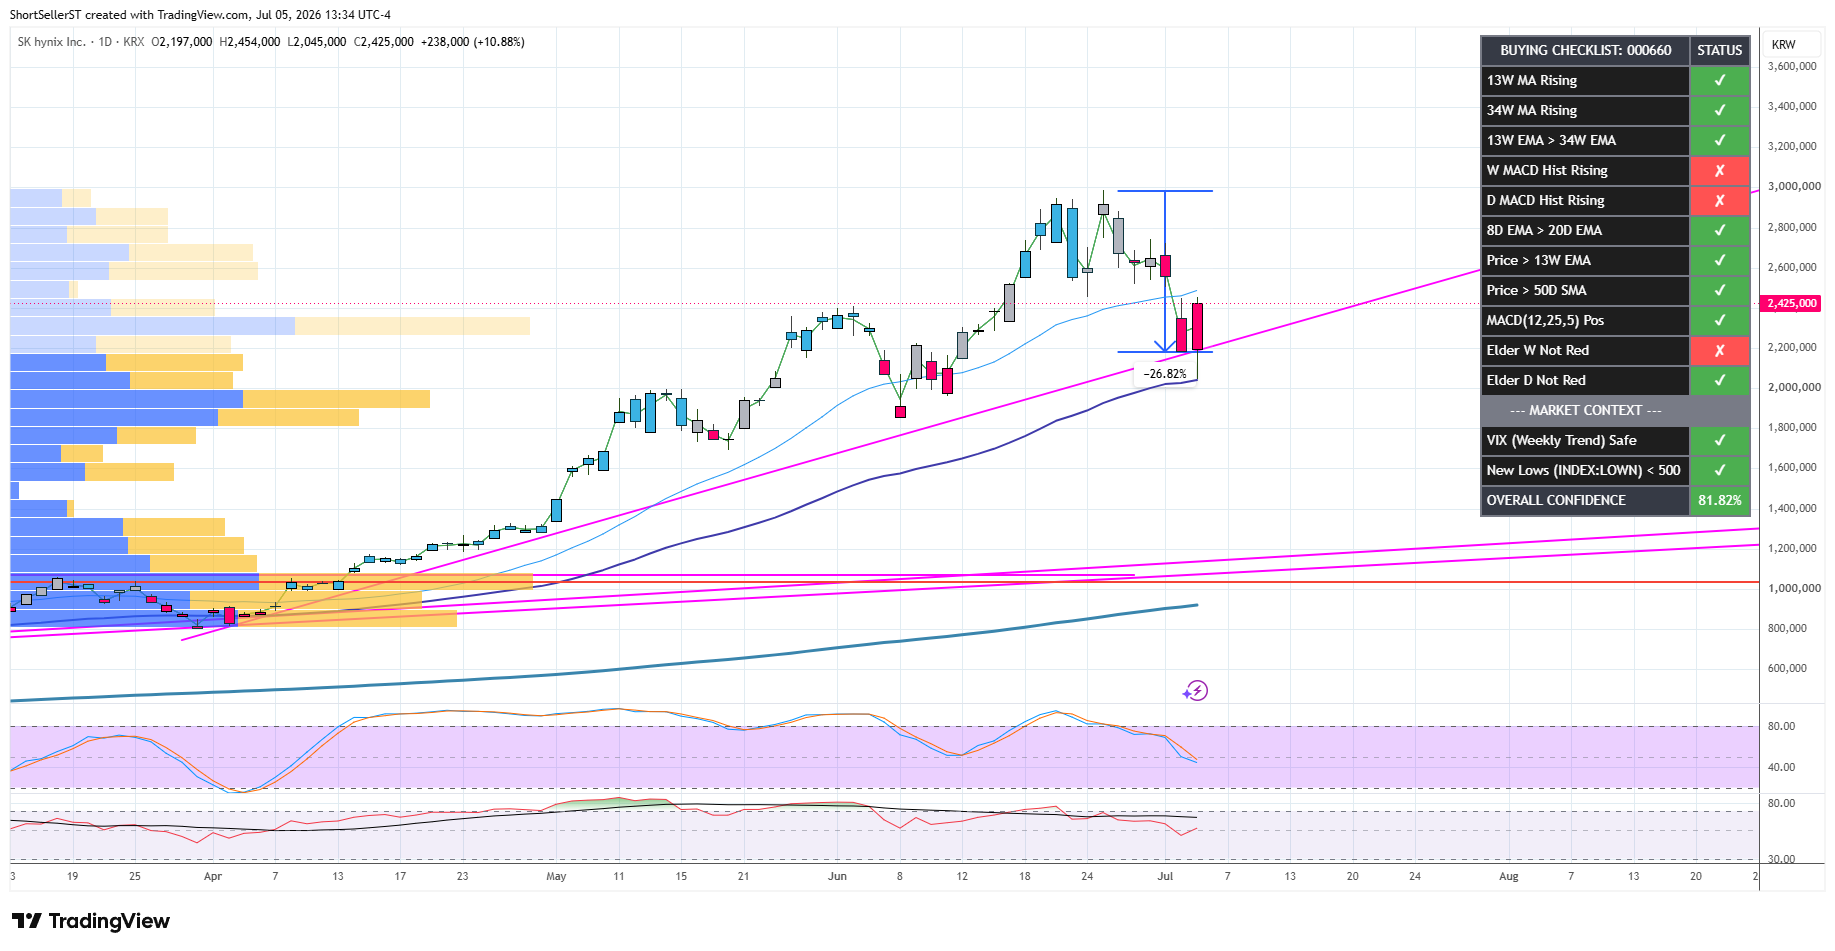1835x951 pixels.
Task: Select the KRW currency label on price axis
Action: (1783, 45)
